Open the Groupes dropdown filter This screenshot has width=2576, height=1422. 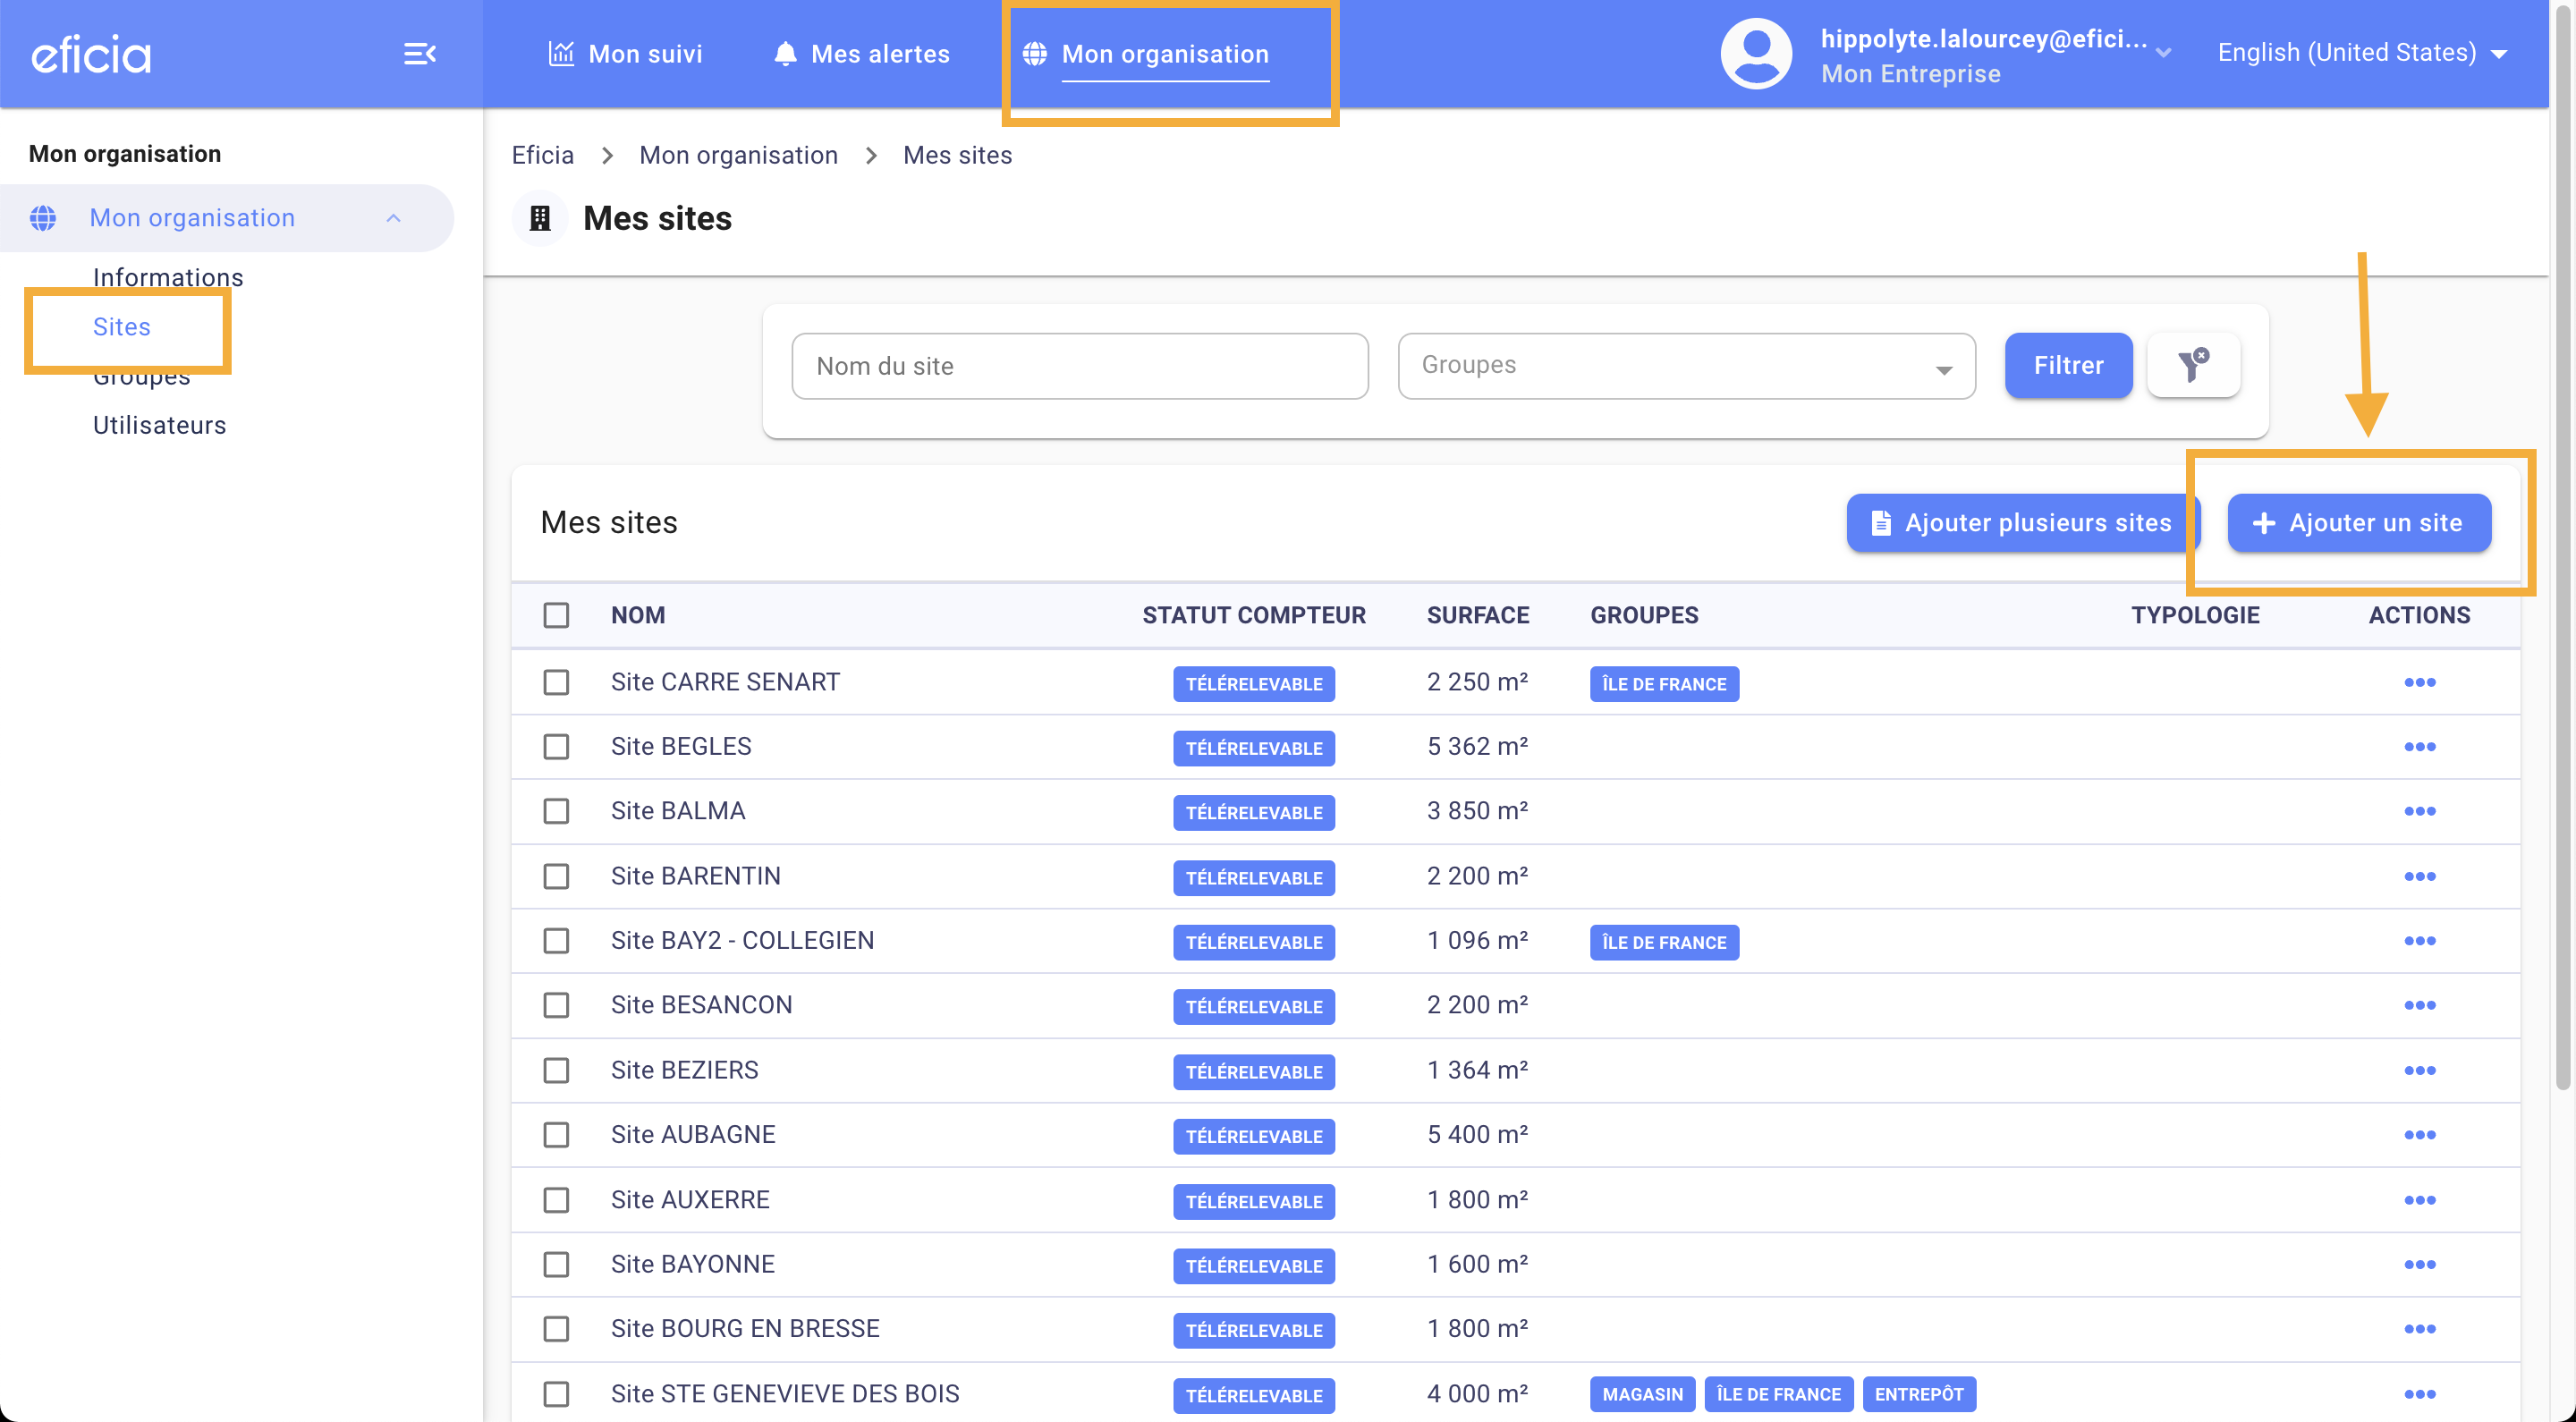(1686, 366)
